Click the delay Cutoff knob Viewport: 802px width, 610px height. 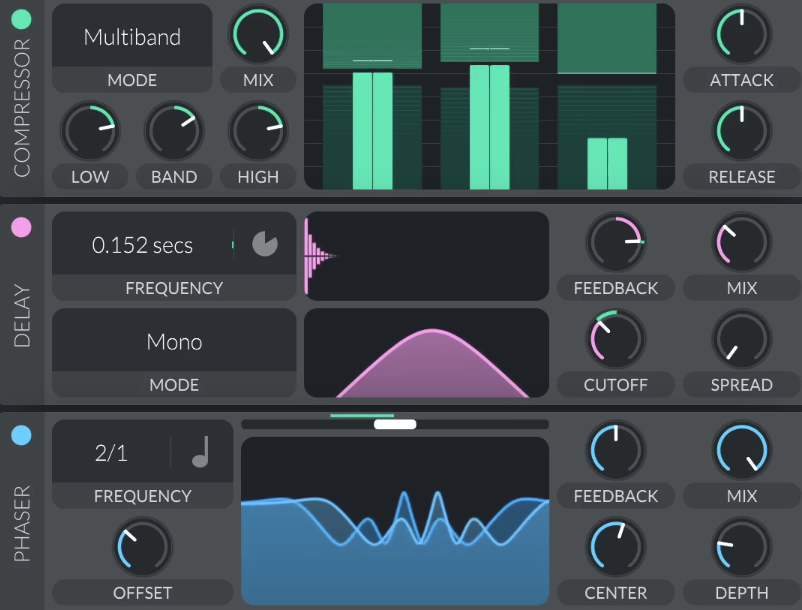point(616,340)
